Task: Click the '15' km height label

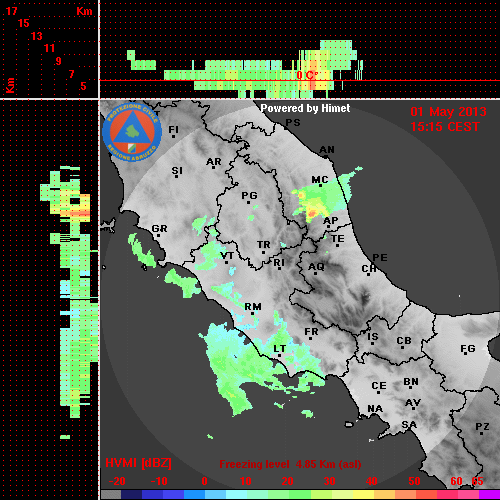Action: point(24,23)
